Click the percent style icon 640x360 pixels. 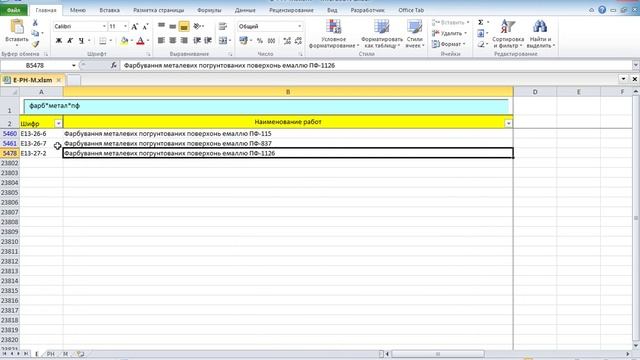pyautogui.click(x=260, y=40)
